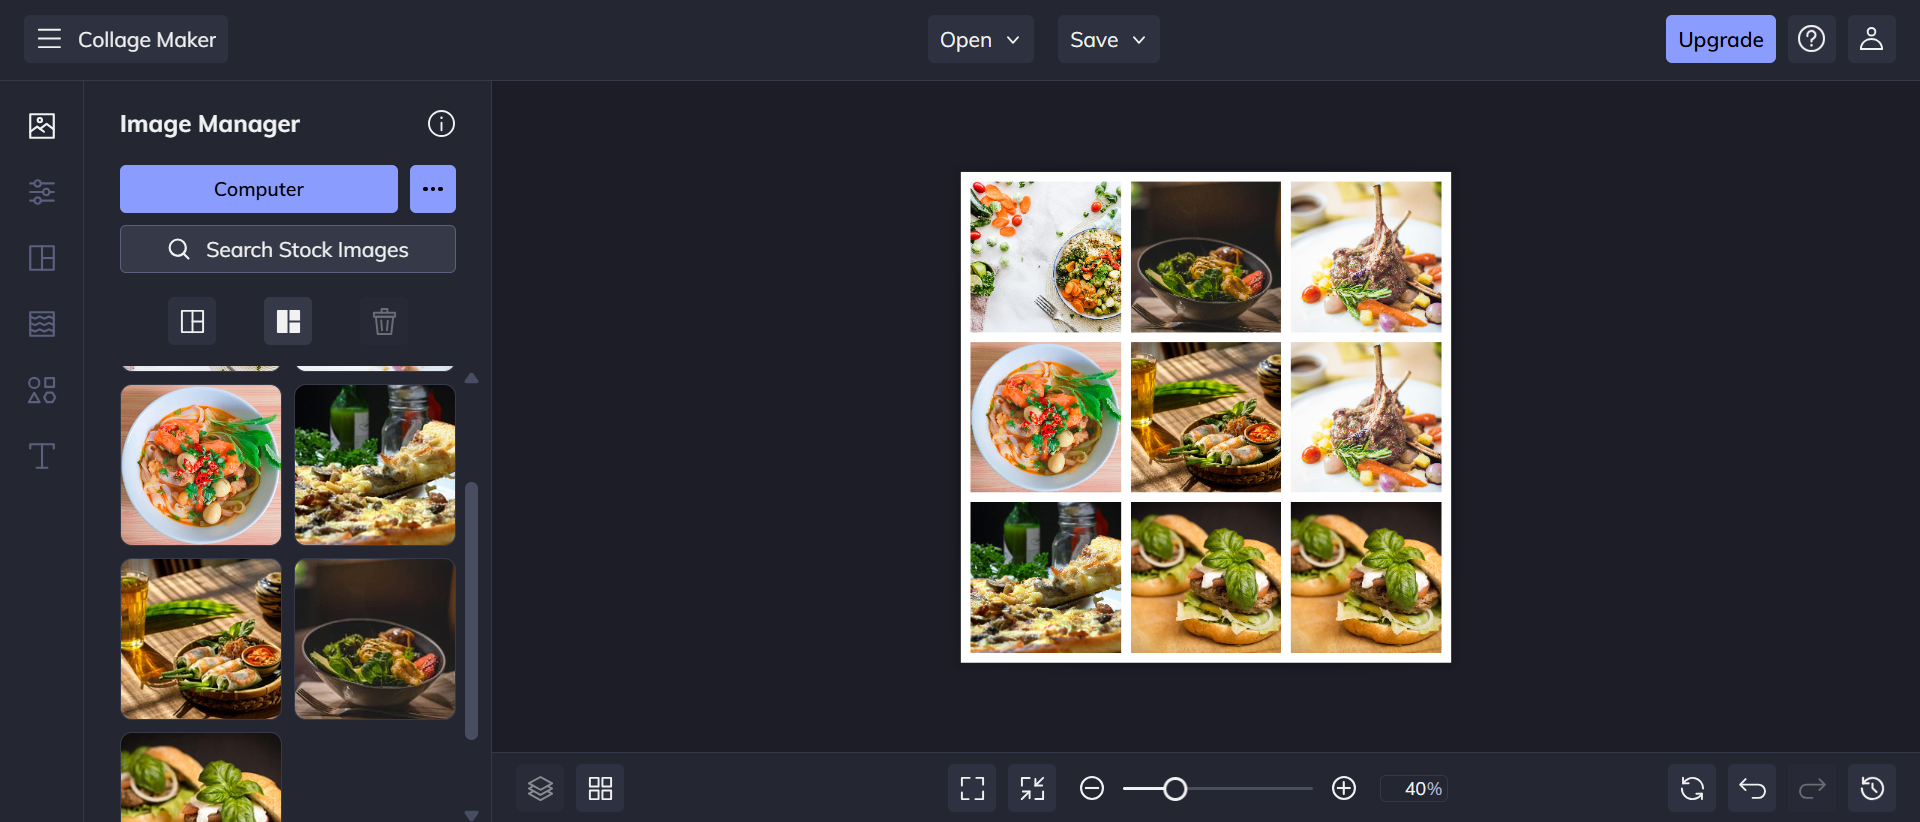The height and width of the screenshot is (822, 1920).
Task: Select the noodle soup collage cell
Action: [1046, 417]
